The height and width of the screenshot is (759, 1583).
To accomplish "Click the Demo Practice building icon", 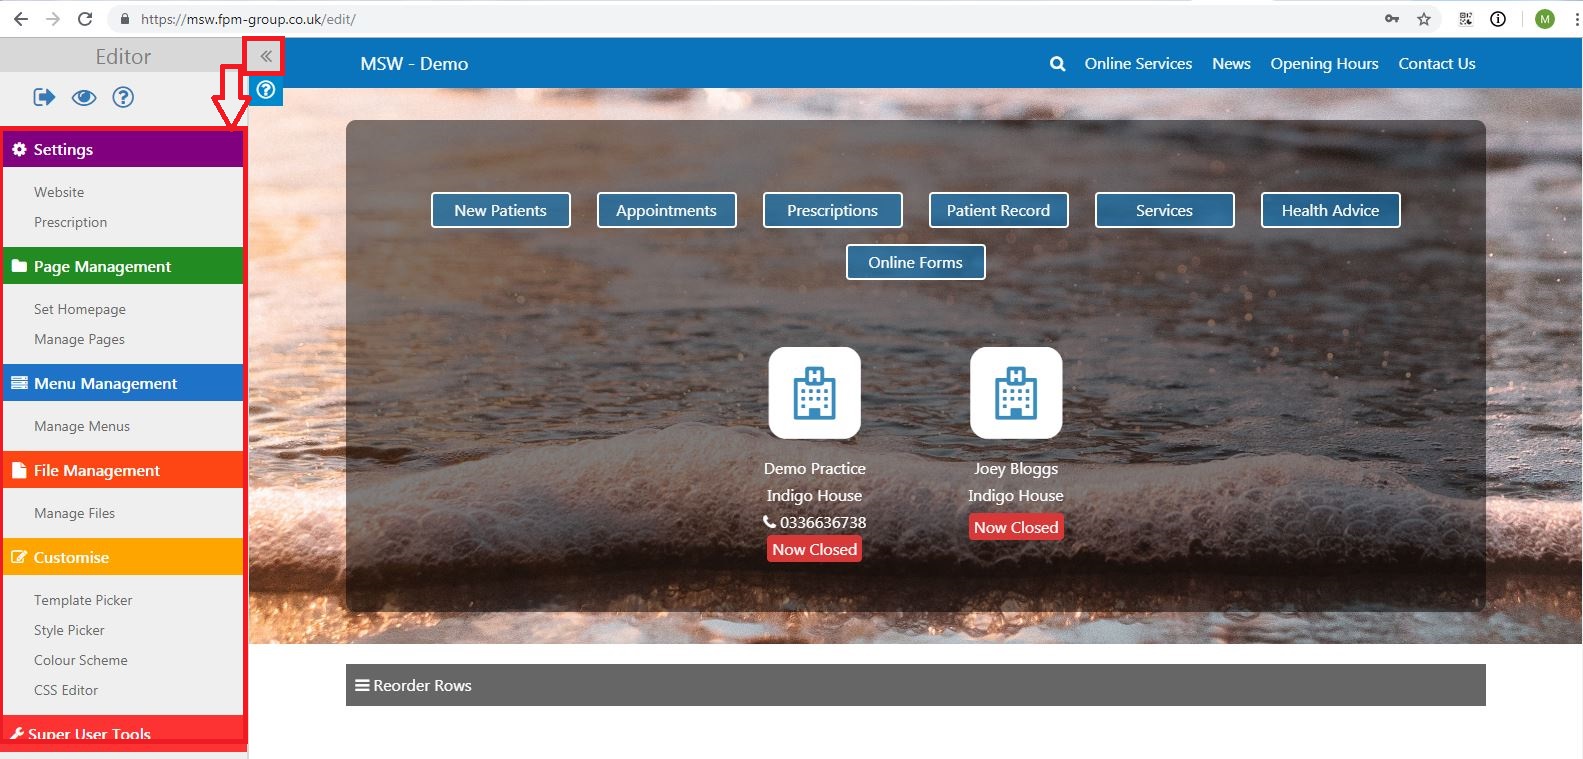I will 814,393.
